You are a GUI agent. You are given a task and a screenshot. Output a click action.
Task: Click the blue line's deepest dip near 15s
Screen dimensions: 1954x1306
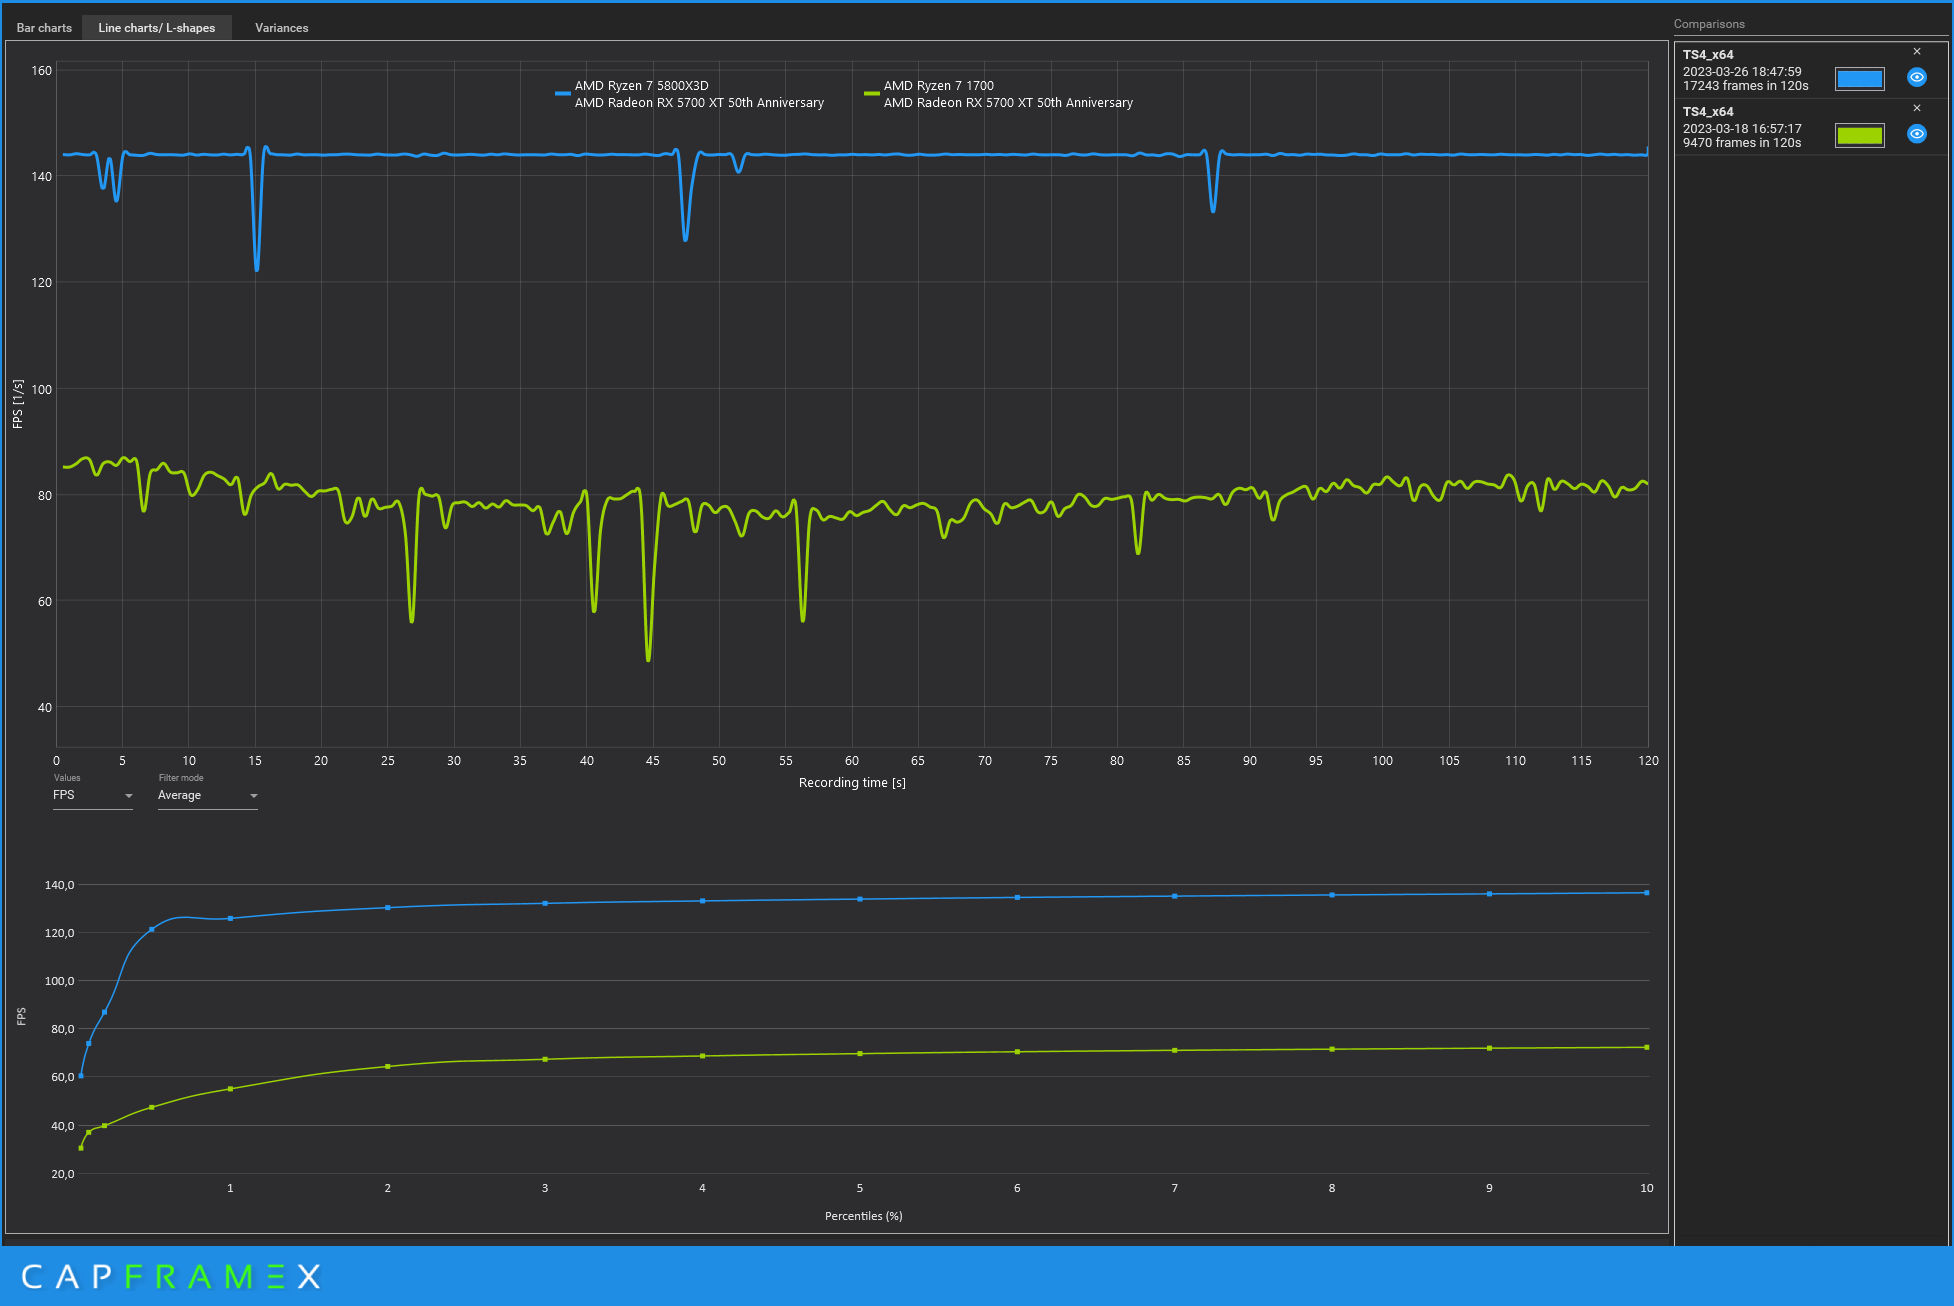coord(256,268)
